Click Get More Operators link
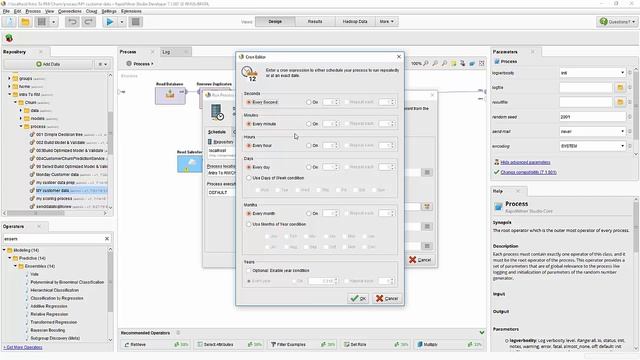640x360 pixels. click(23, 347)
